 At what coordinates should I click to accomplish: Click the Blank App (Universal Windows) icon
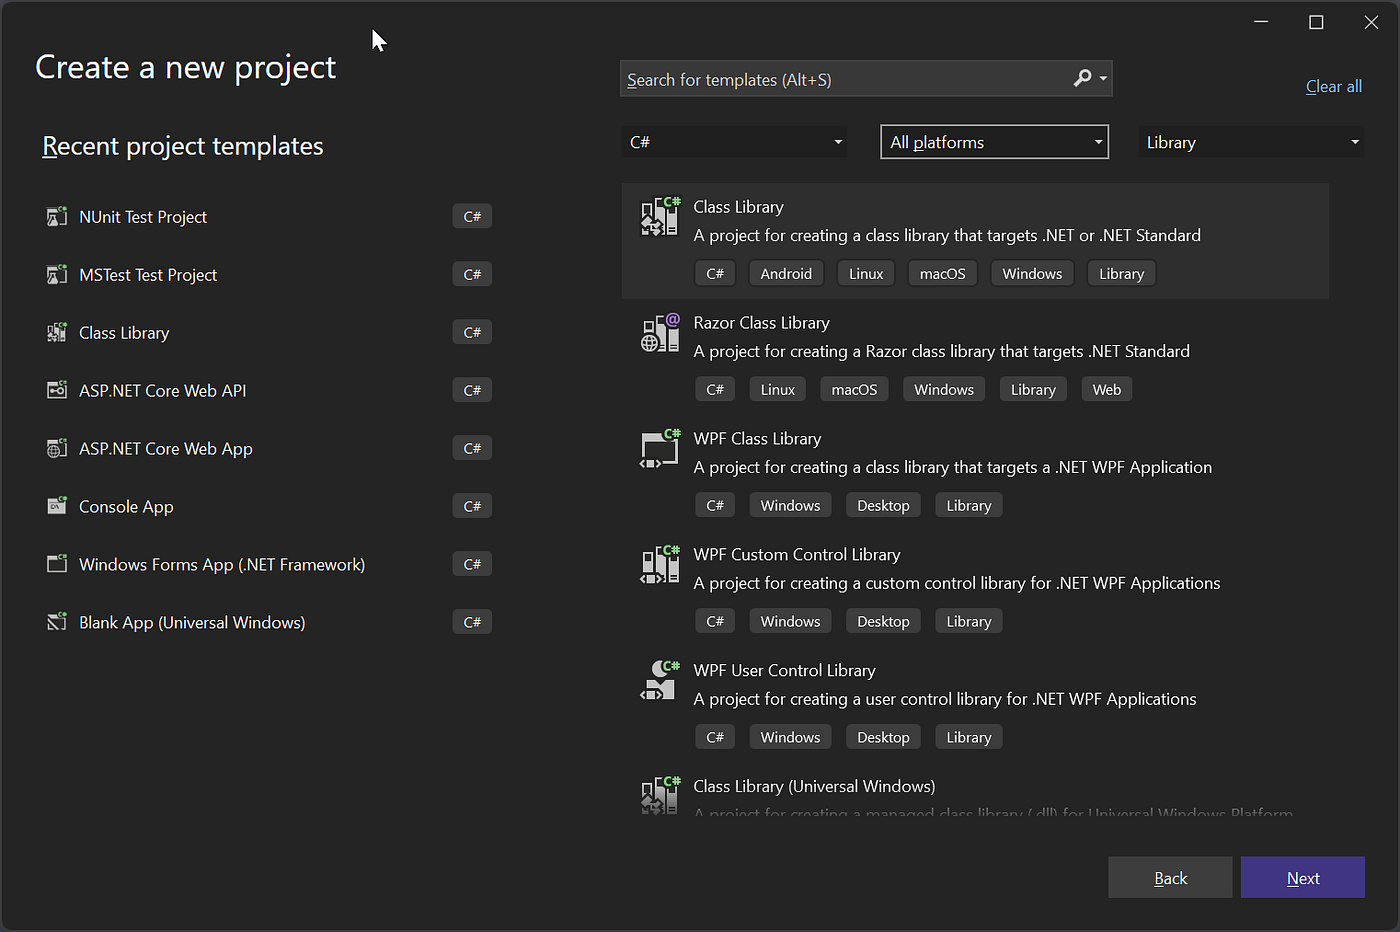[x=57, y=622]
